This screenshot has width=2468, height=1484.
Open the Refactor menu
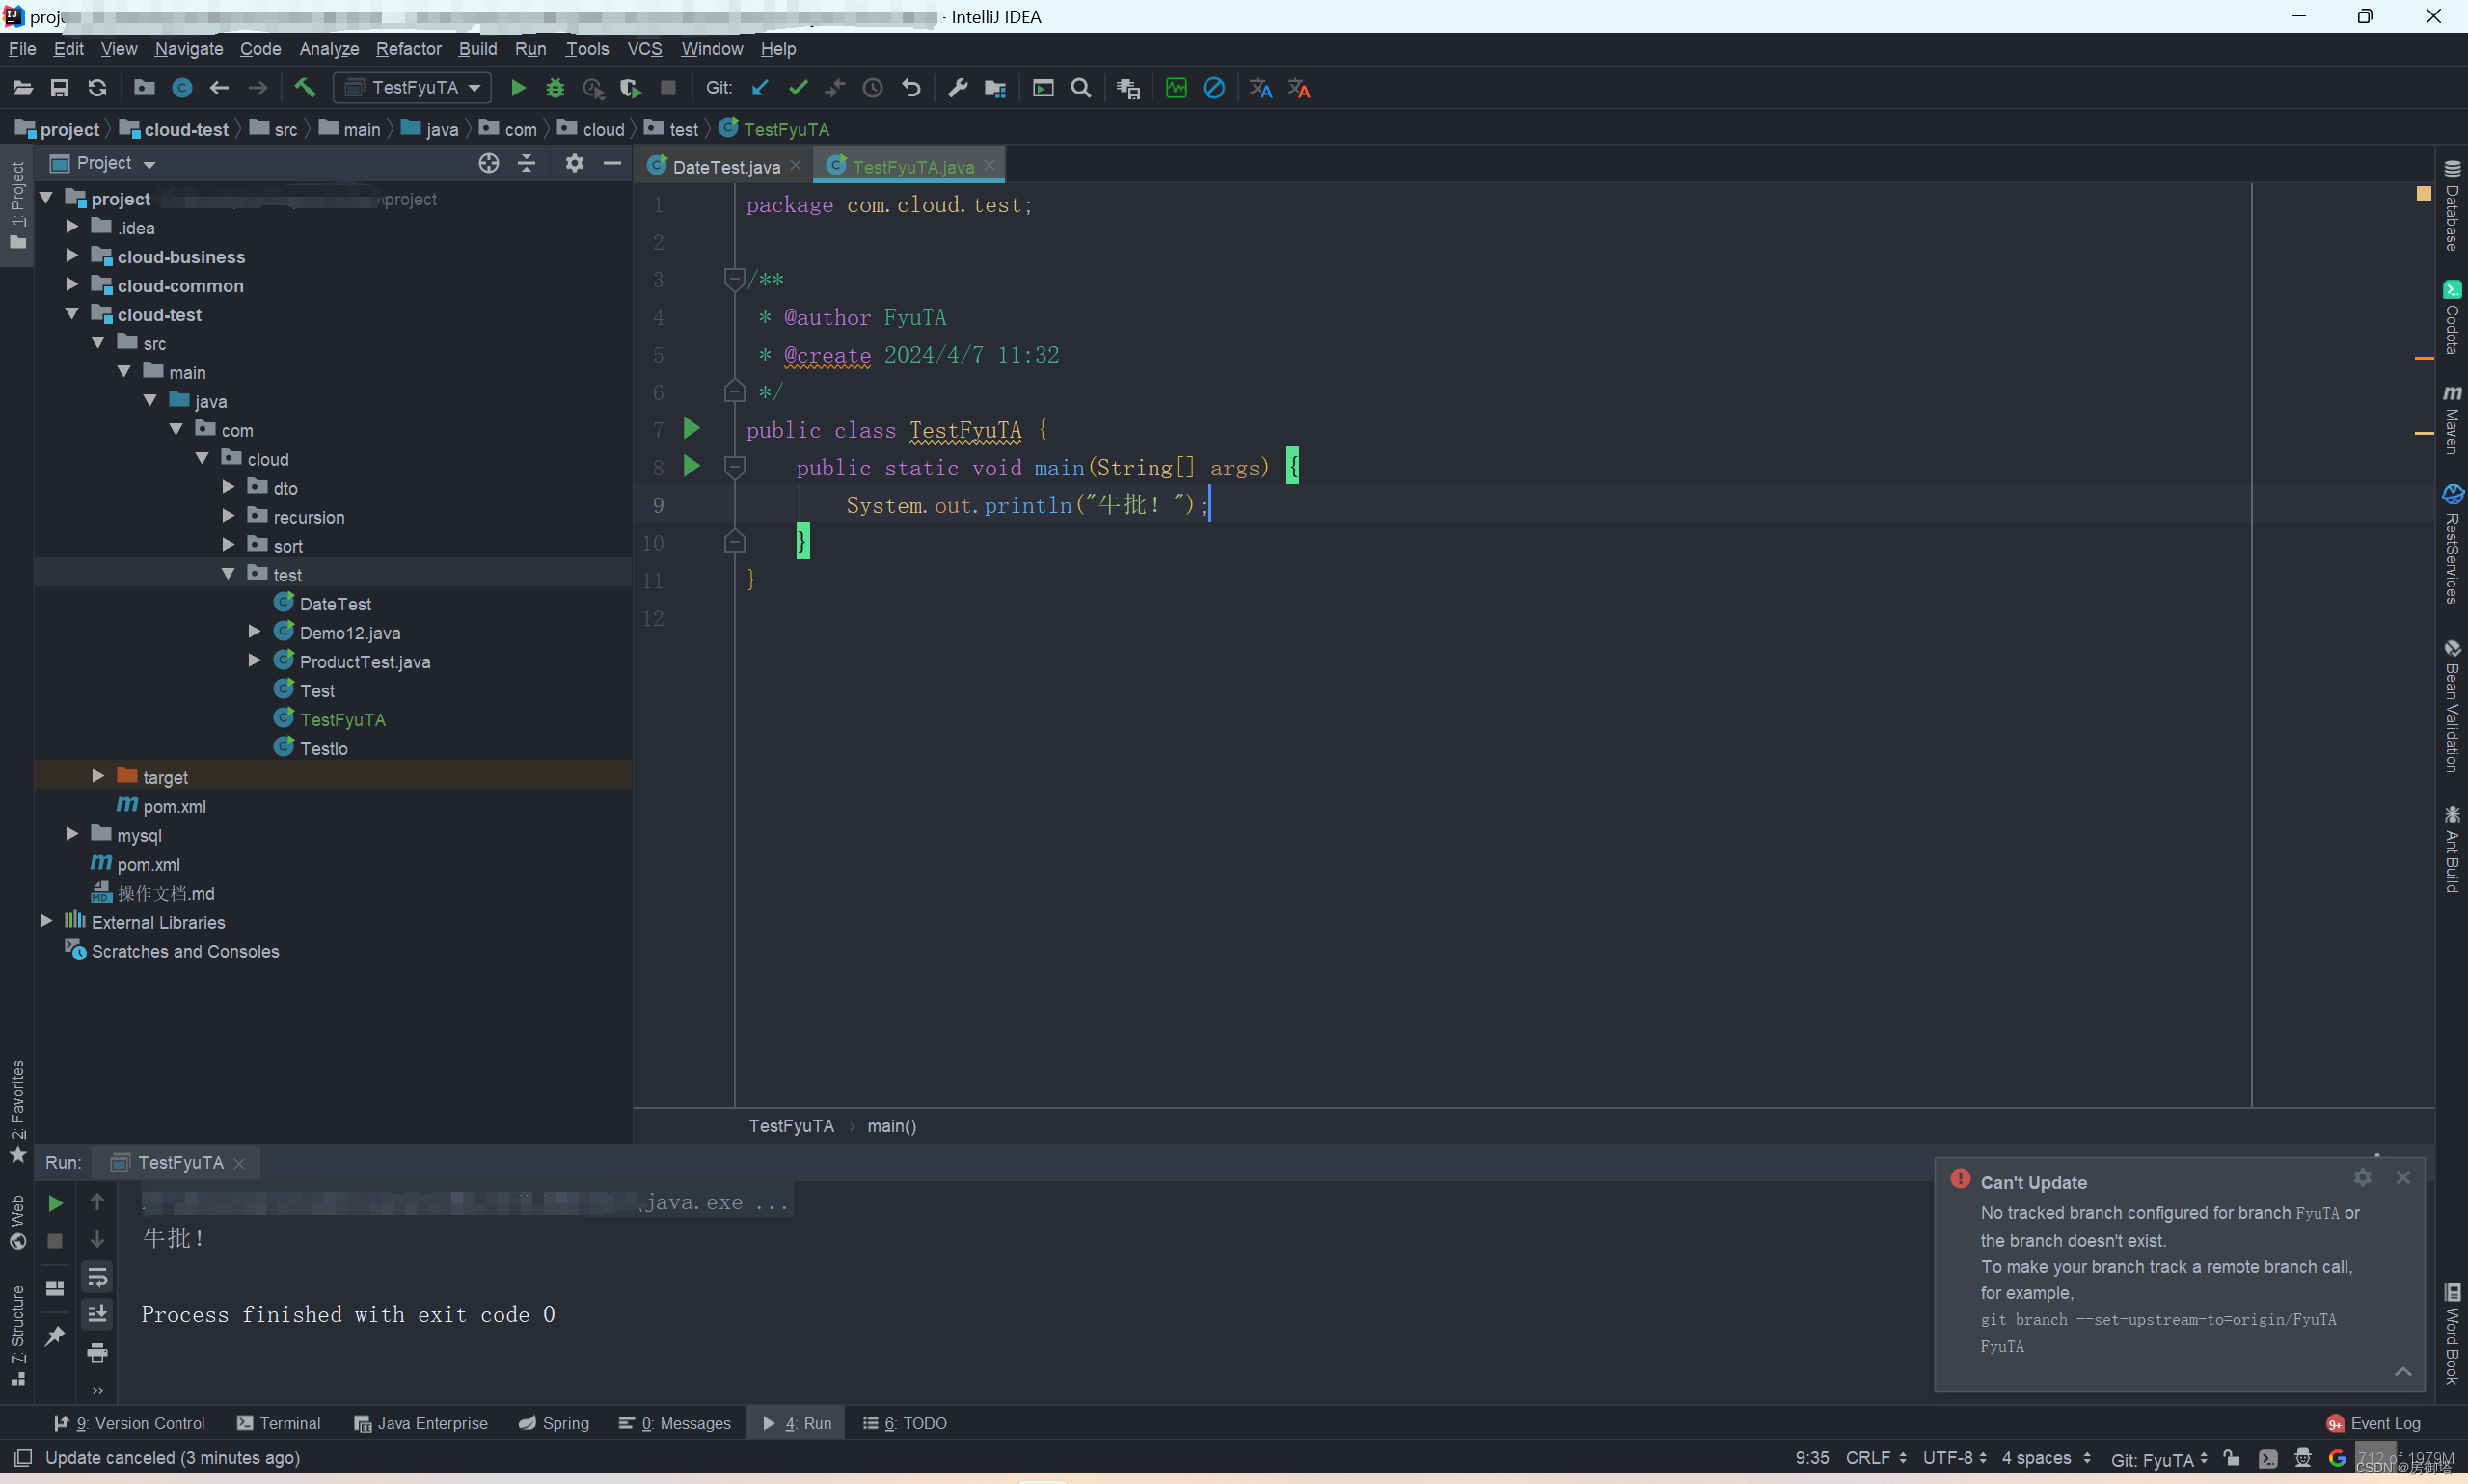tap(408, 49)
